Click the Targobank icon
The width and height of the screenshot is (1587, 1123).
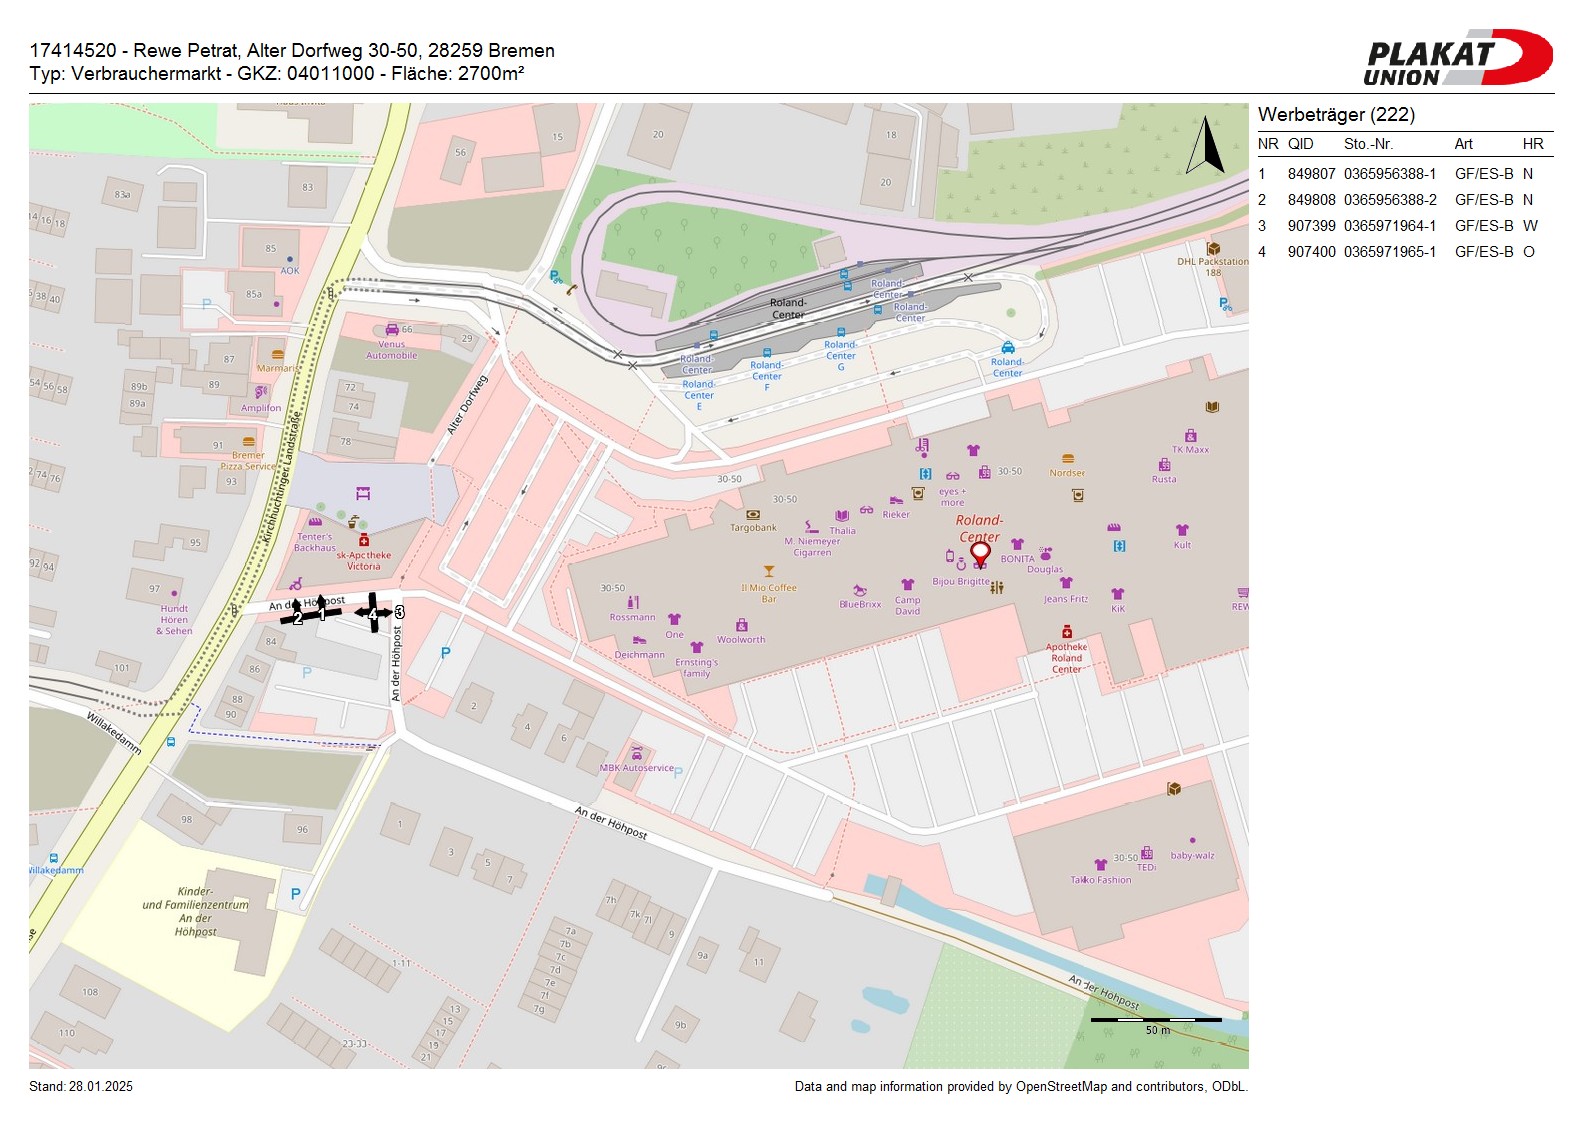click(x=753, y=515)
